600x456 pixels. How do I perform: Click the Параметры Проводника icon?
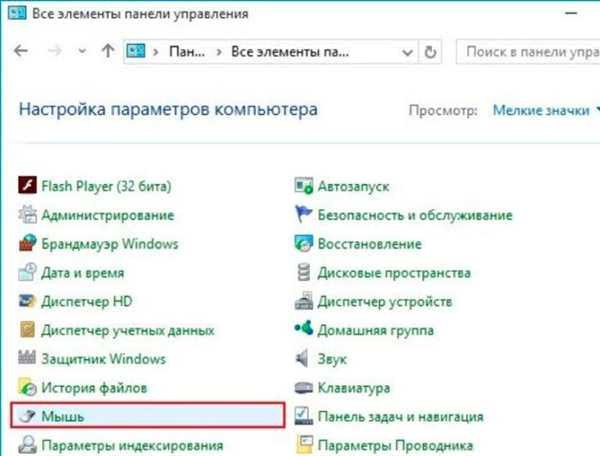tap(304, 445)
